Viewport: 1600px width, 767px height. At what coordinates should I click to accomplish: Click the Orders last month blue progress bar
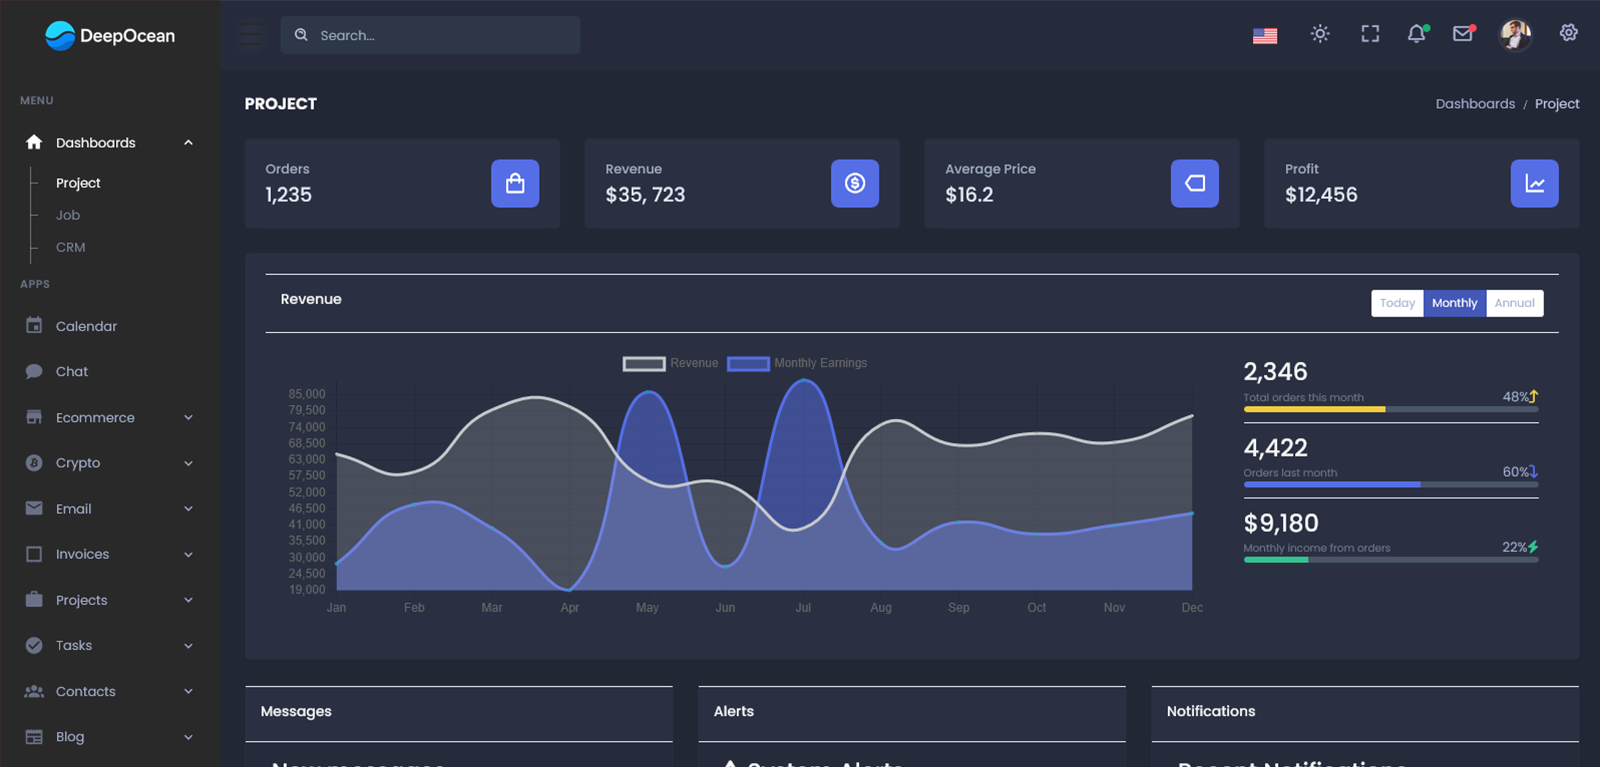1390,484
